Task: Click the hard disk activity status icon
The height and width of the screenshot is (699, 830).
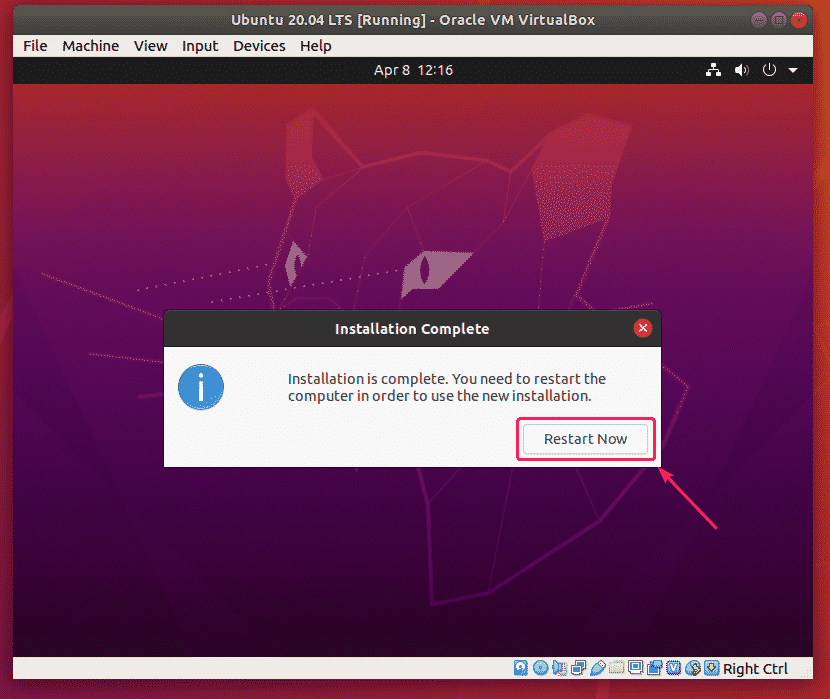Action: (521, 668)
